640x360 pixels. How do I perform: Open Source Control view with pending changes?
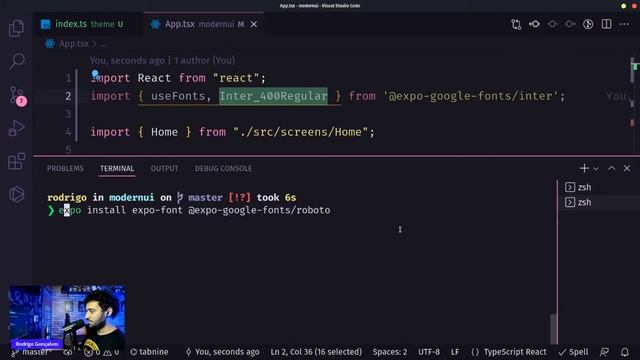17,96
